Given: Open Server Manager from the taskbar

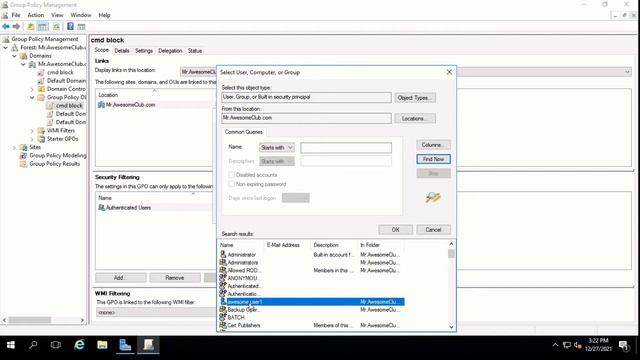Looking at the screenshot, I should [x=125, y=345].
